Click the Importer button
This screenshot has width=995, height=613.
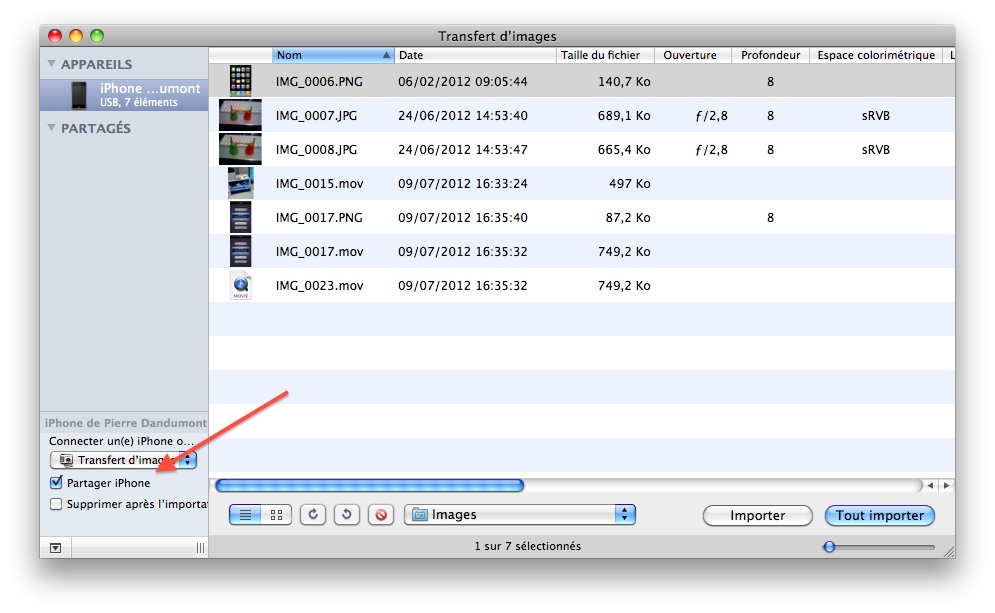(757, 516)
